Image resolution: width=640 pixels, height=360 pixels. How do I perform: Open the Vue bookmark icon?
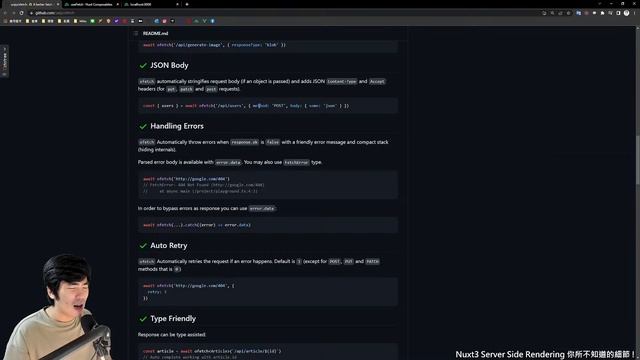point(204,21)
